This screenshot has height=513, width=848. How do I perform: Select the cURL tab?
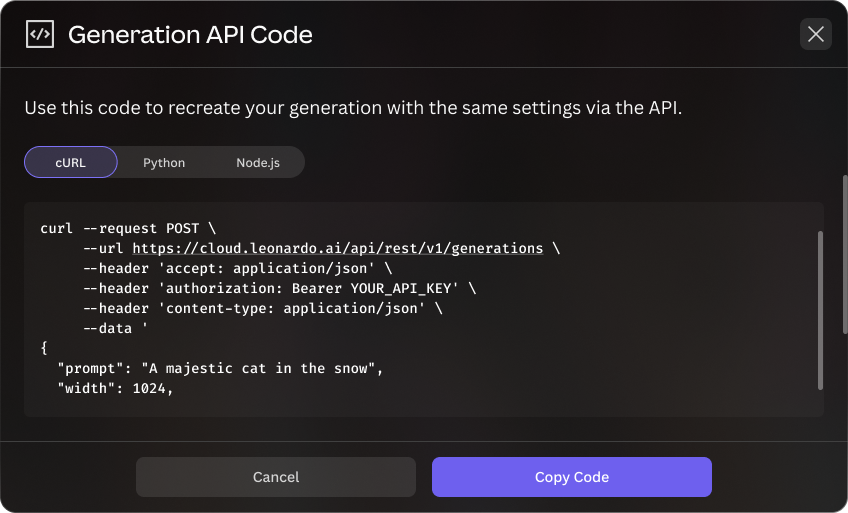pyautogui.click(x=71, y=162)
